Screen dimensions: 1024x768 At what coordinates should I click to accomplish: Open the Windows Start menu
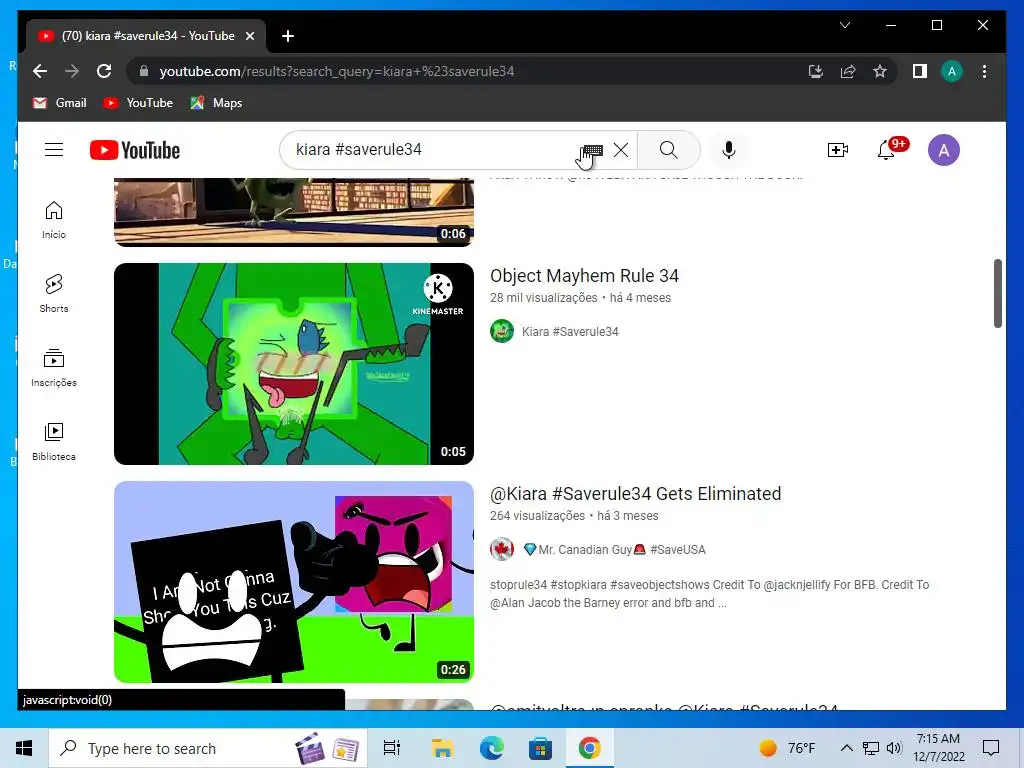tap(24, 748)
